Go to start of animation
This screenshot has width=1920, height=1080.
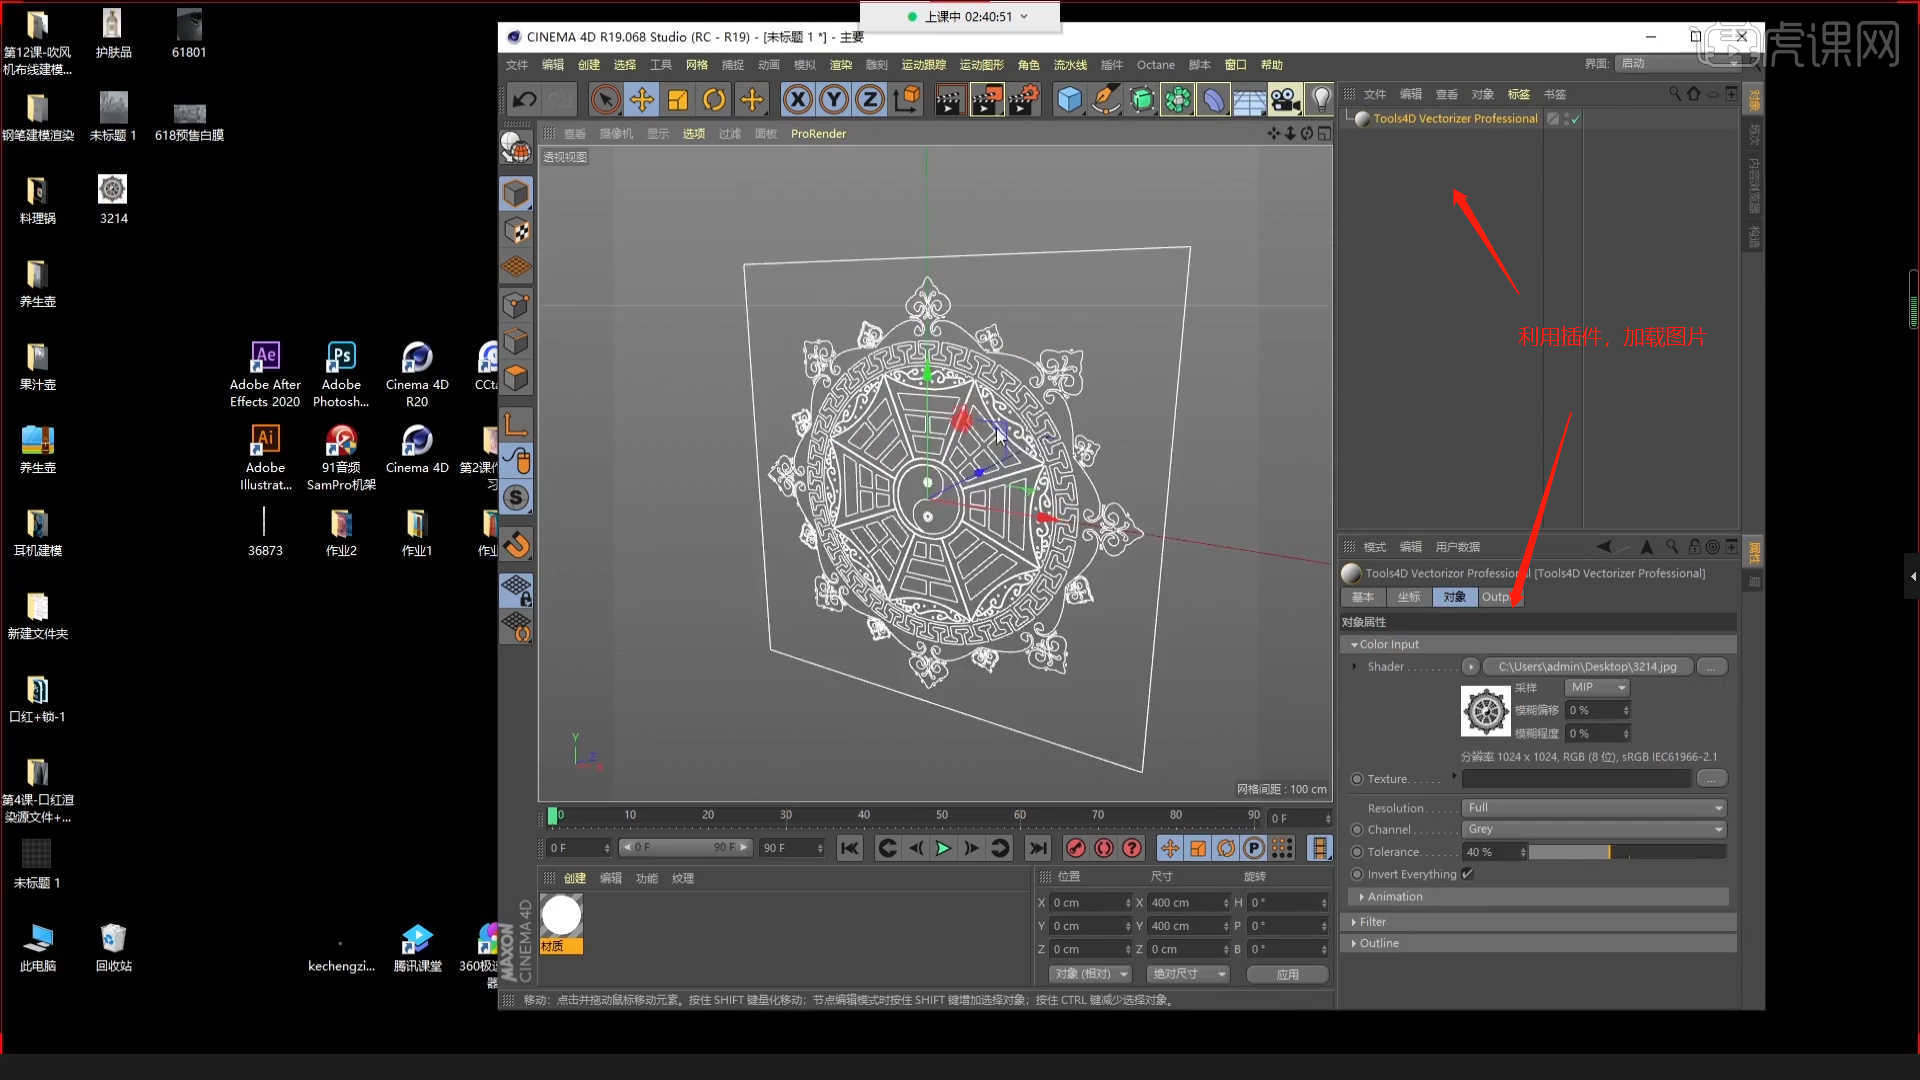(x=850, y=849)
